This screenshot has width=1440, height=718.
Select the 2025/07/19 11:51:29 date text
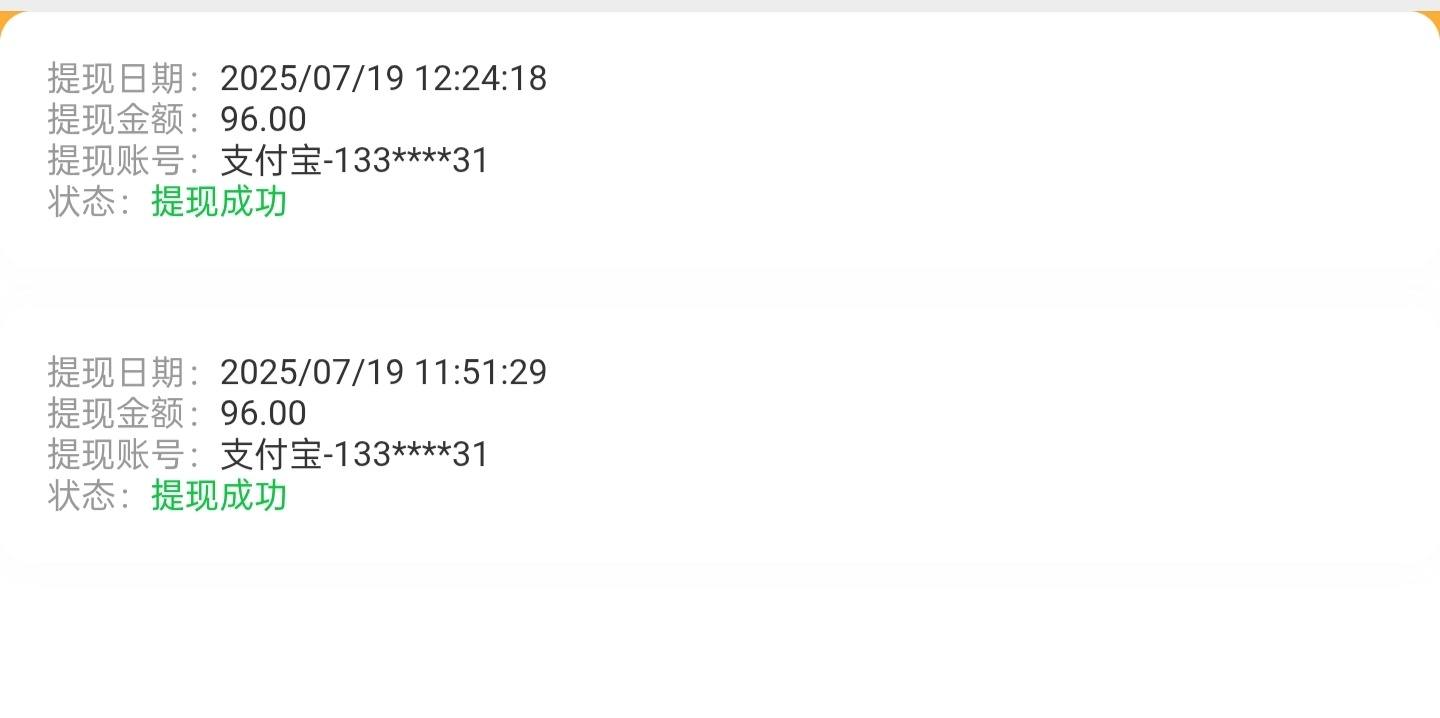(x=383, y=372)
